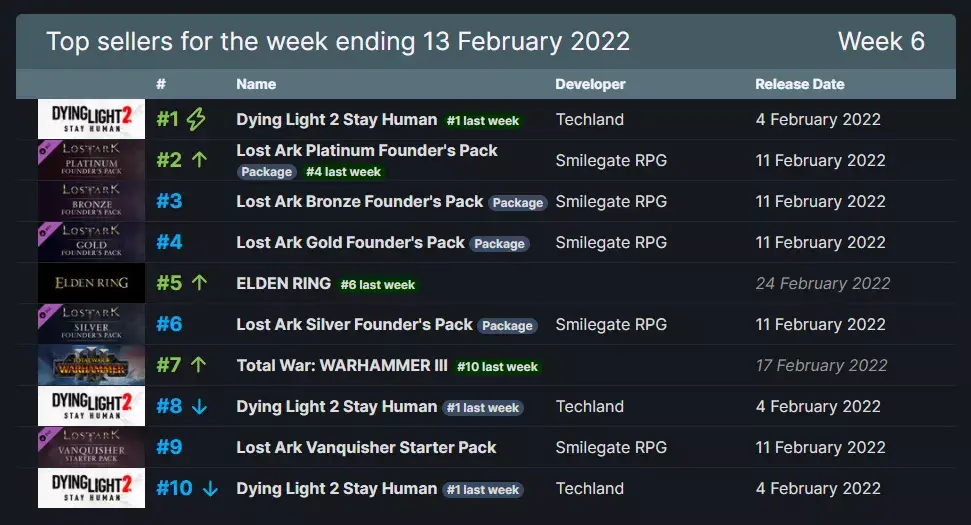The width and height of the screenshot is (971, 525).
Task: Sort by the Name column header
Action: (x=256, y=84)
